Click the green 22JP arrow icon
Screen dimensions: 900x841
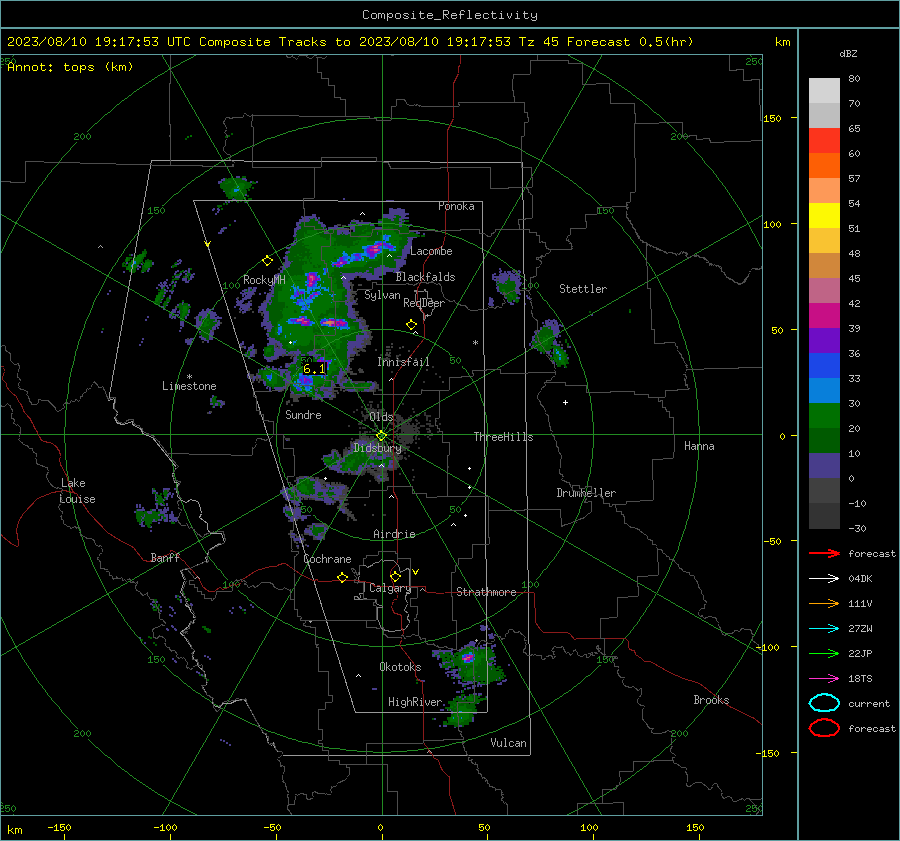pos(824,653)
